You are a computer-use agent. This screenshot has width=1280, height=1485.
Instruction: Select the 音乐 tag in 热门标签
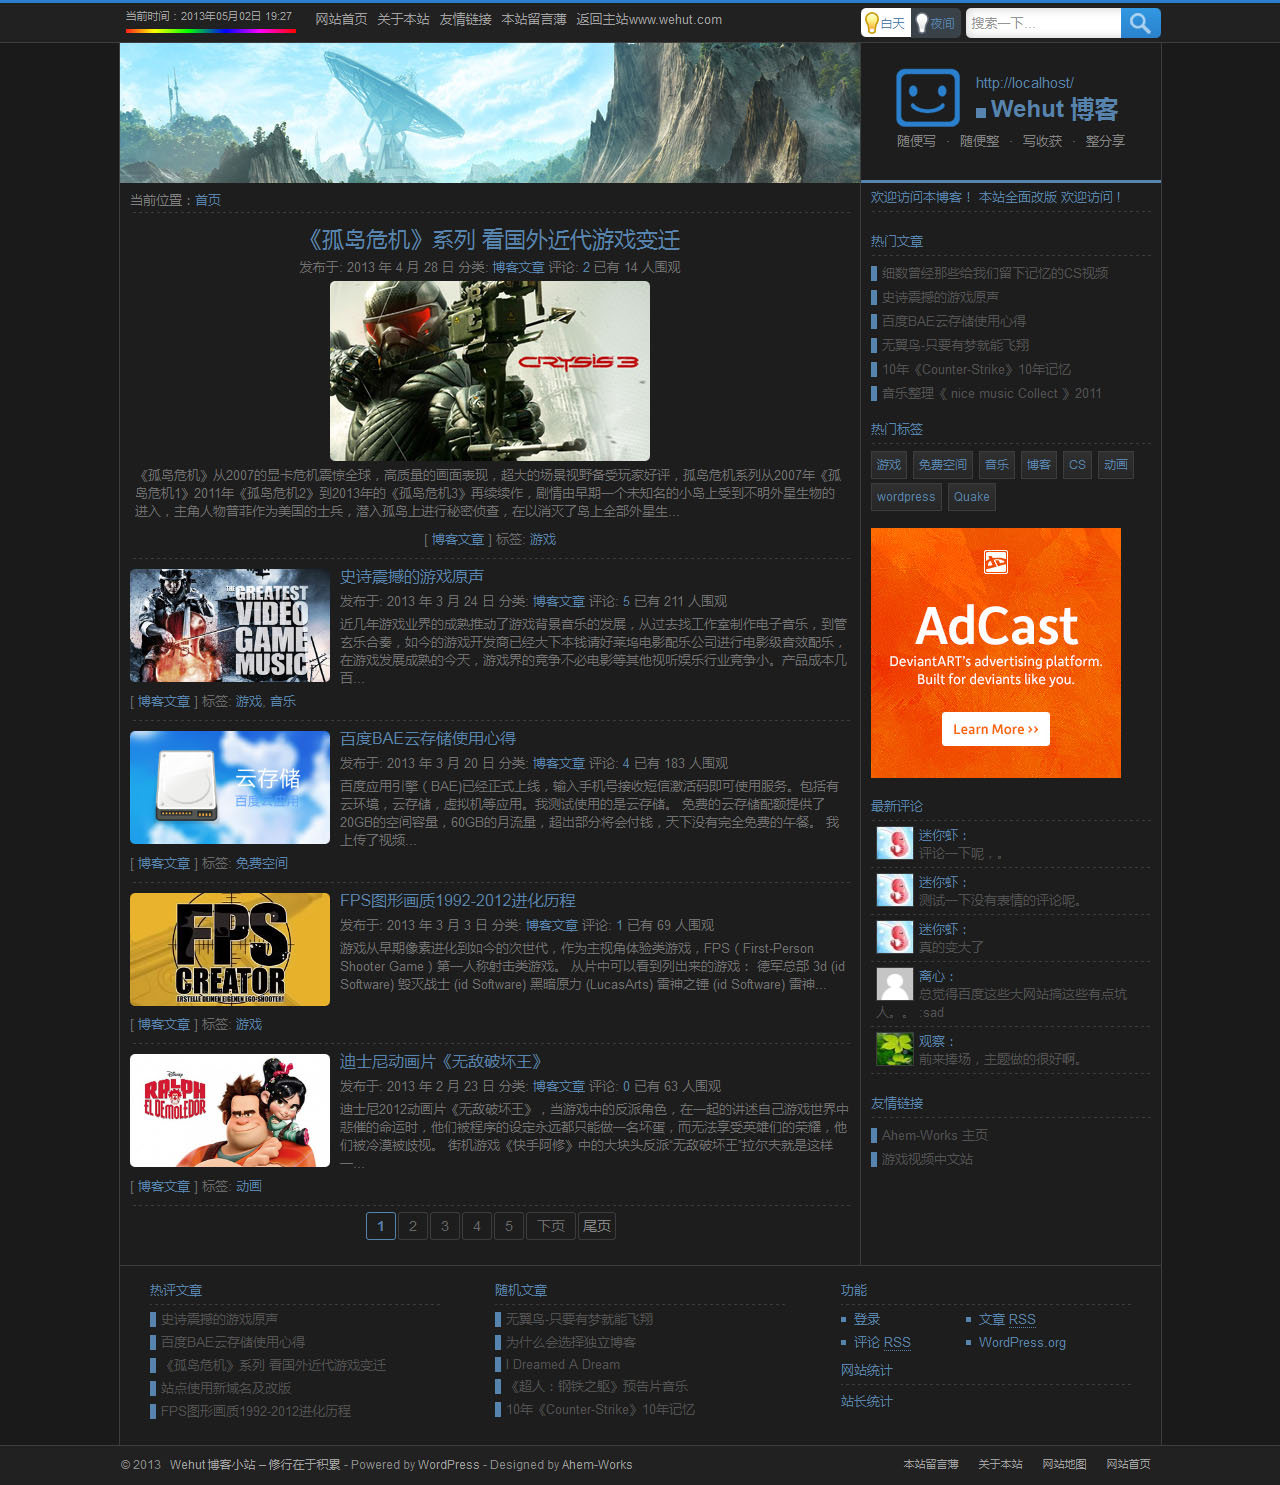point(997,465)
